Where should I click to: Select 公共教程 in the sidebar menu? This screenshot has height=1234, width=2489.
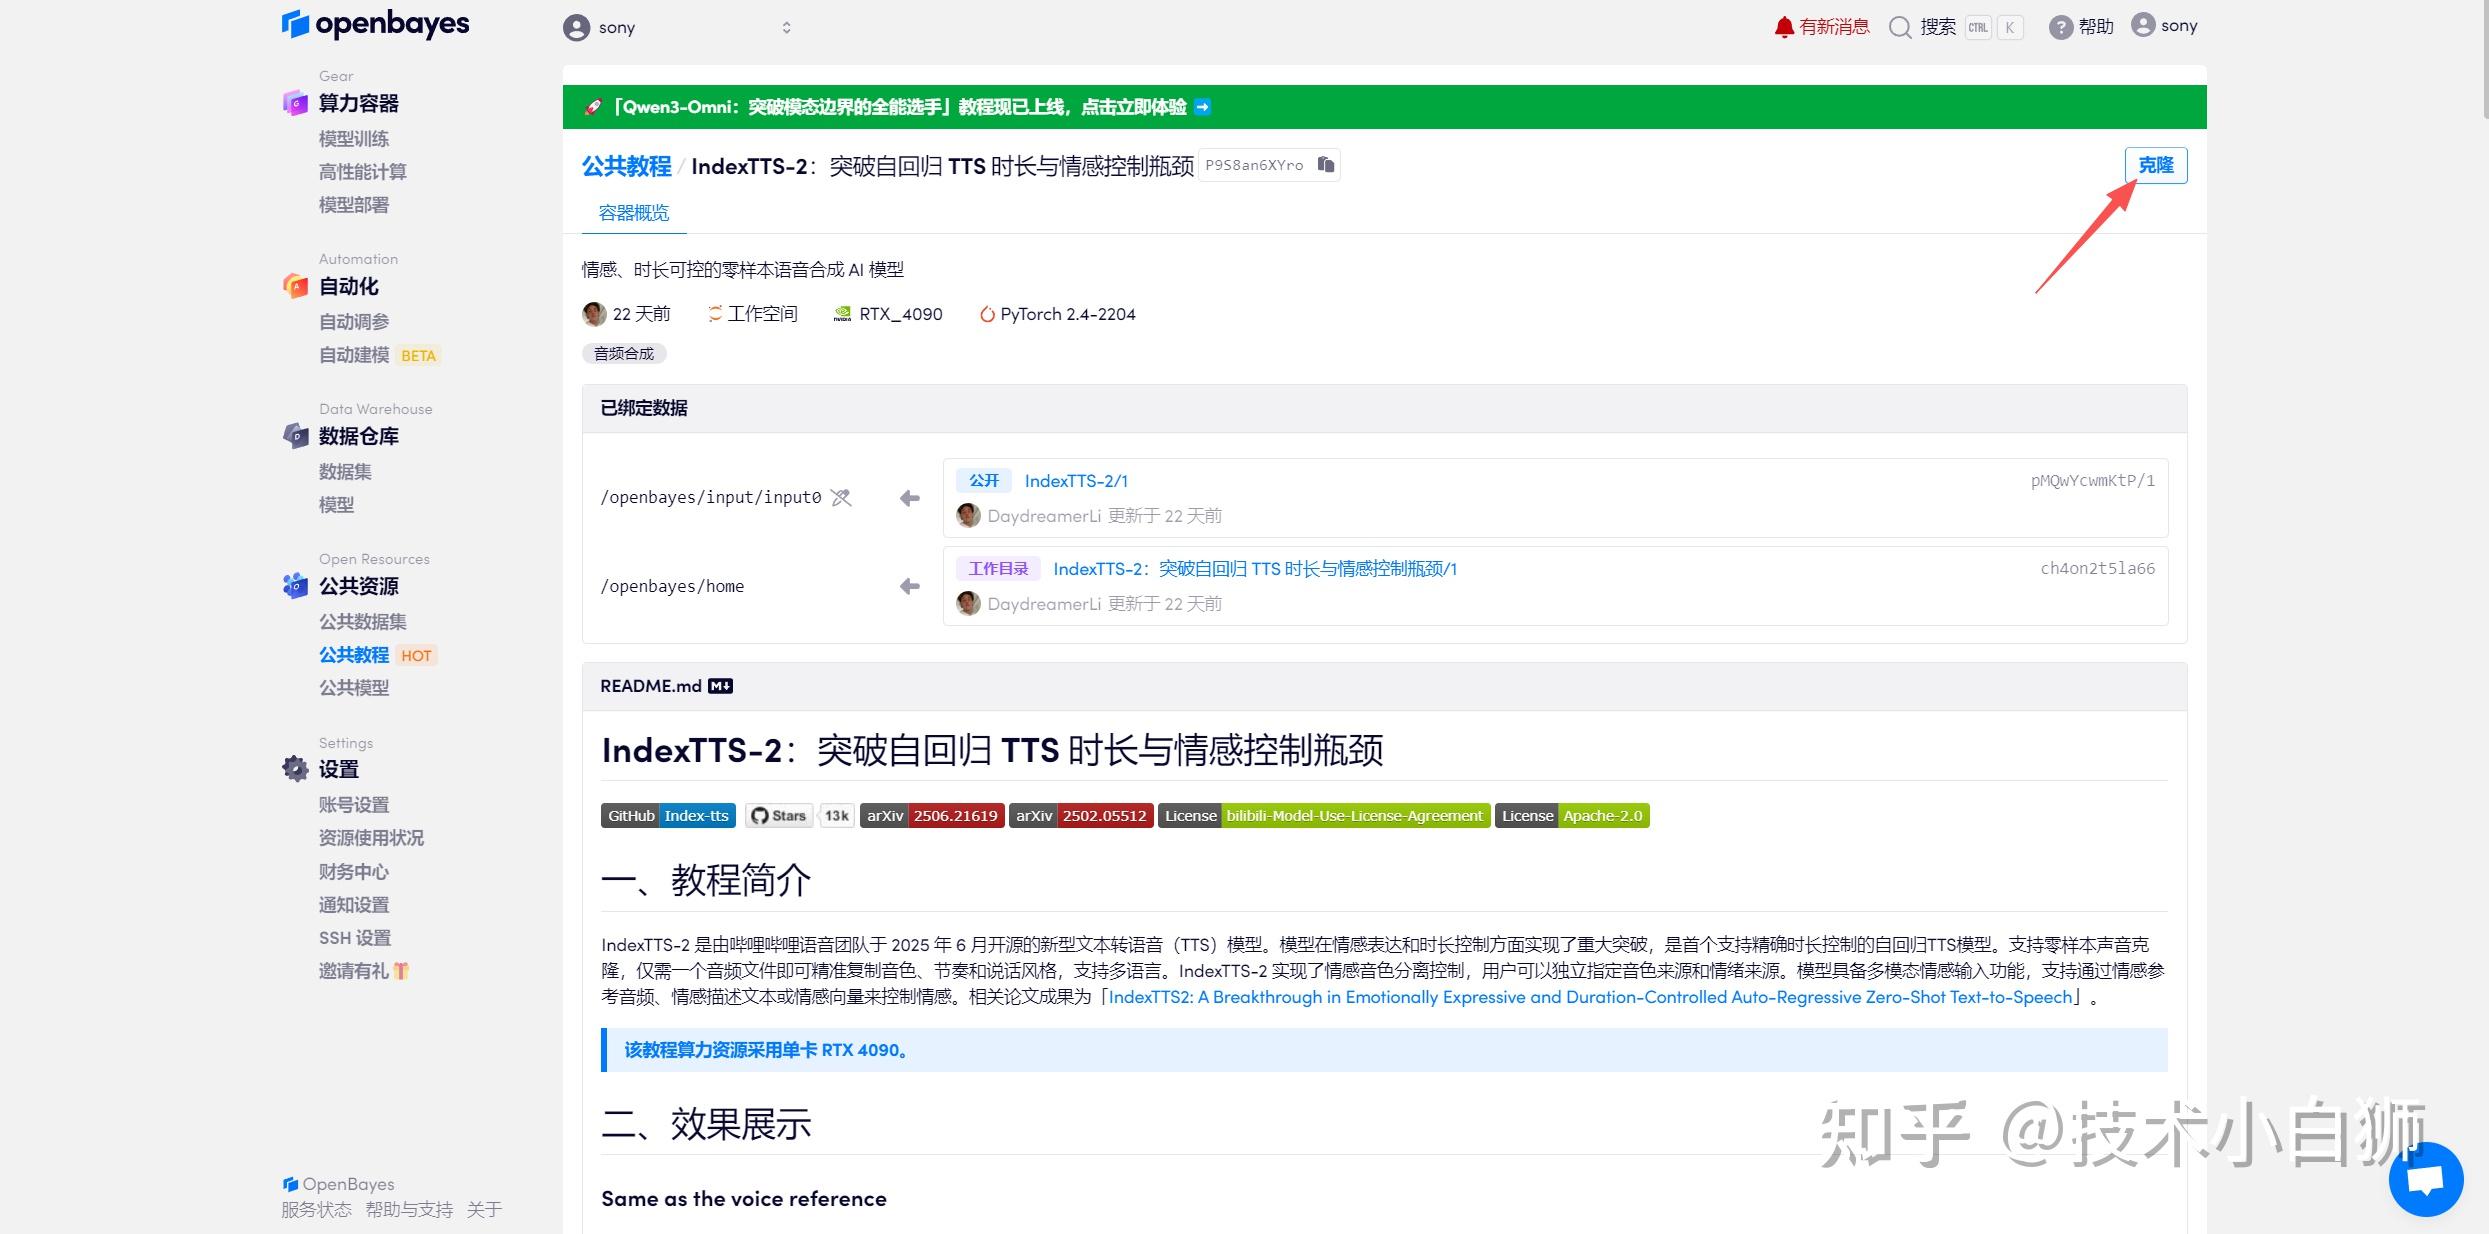356,654
